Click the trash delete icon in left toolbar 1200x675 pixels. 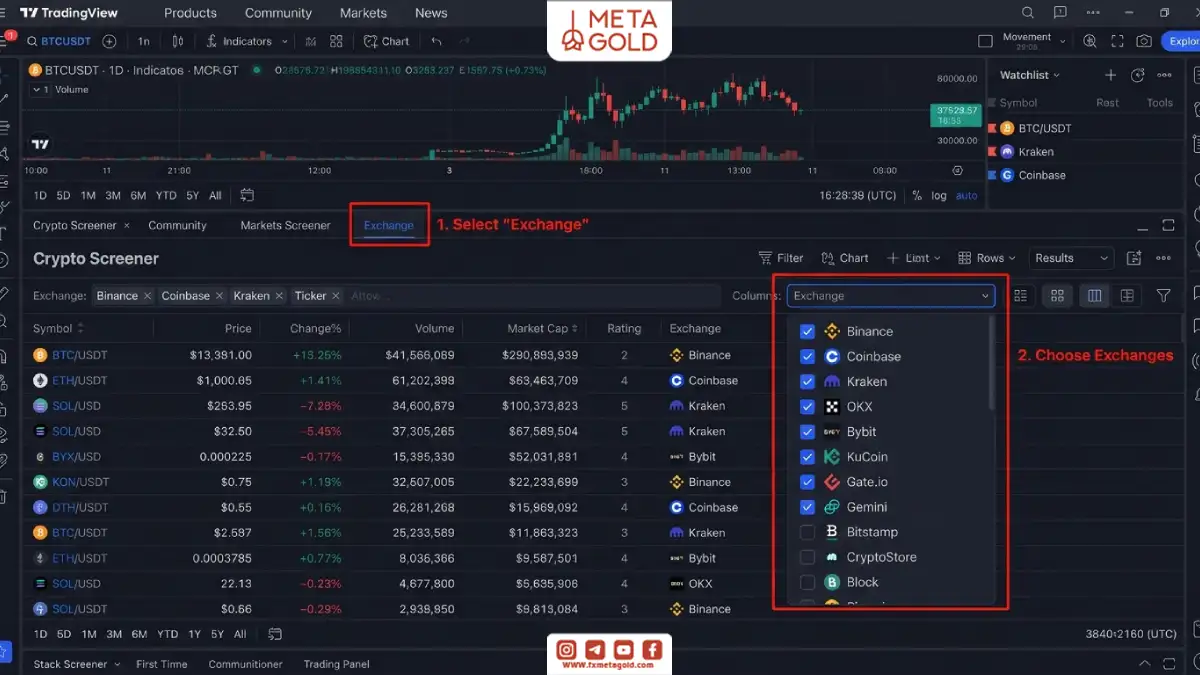coord(4,496)
